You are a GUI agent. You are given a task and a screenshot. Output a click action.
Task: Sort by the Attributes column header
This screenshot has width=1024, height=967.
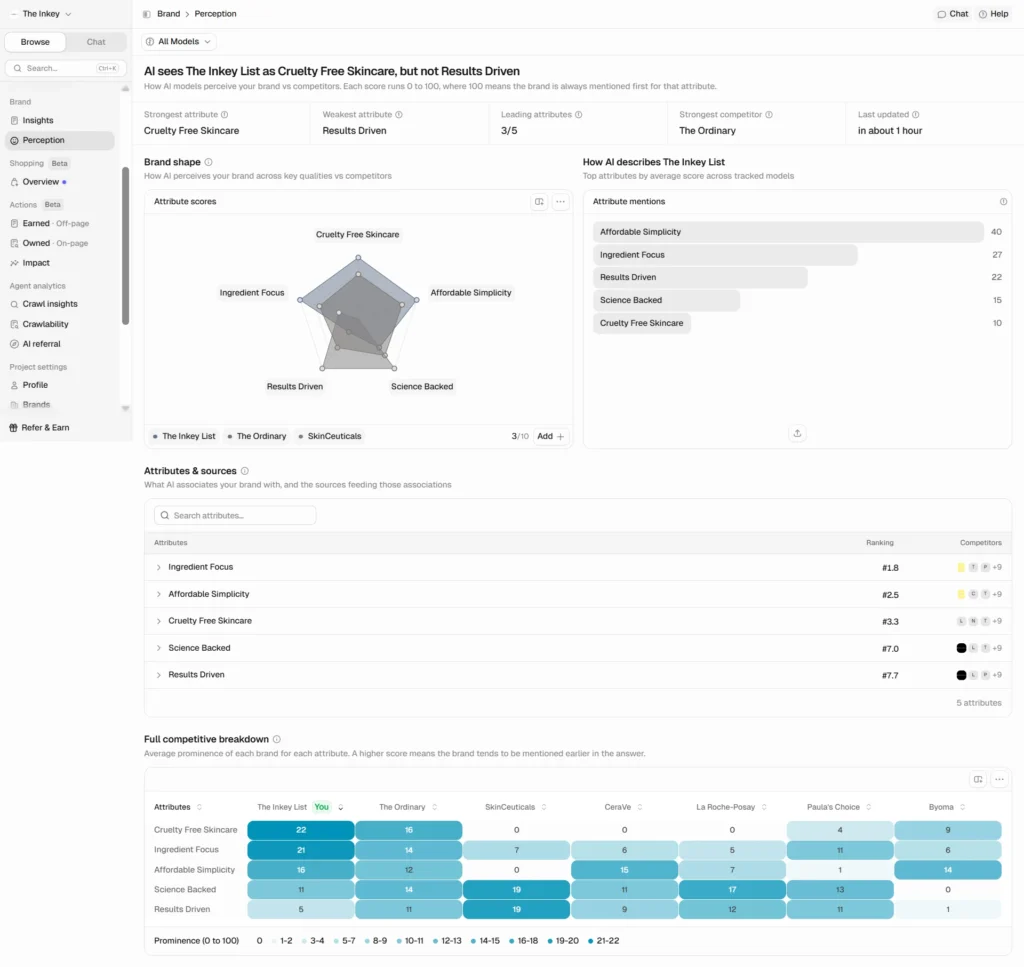(x=178, y=807)
